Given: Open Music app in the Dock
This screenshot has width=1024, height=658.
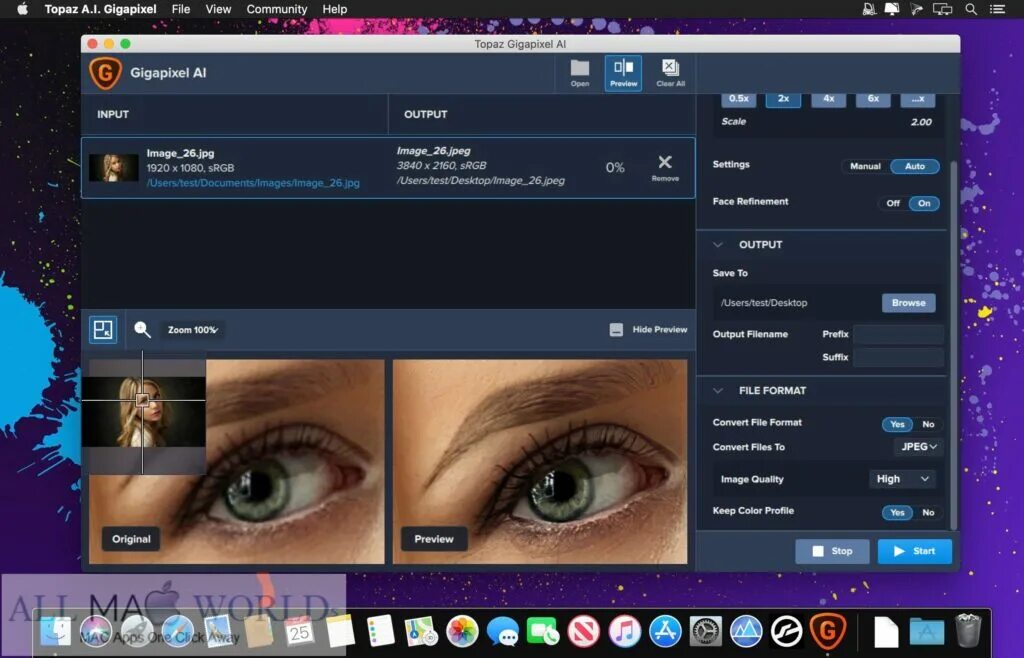Looking at the screenshot, I should (x=624, y=631).
